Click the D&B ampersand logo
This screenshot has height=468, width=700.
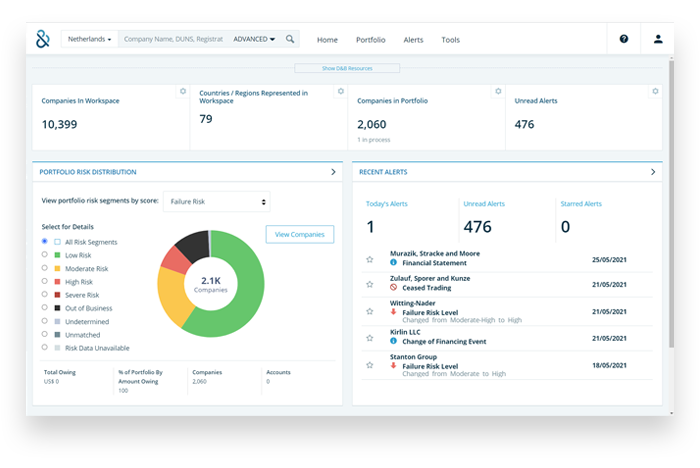pyautogui.click(x=42, y=39)
